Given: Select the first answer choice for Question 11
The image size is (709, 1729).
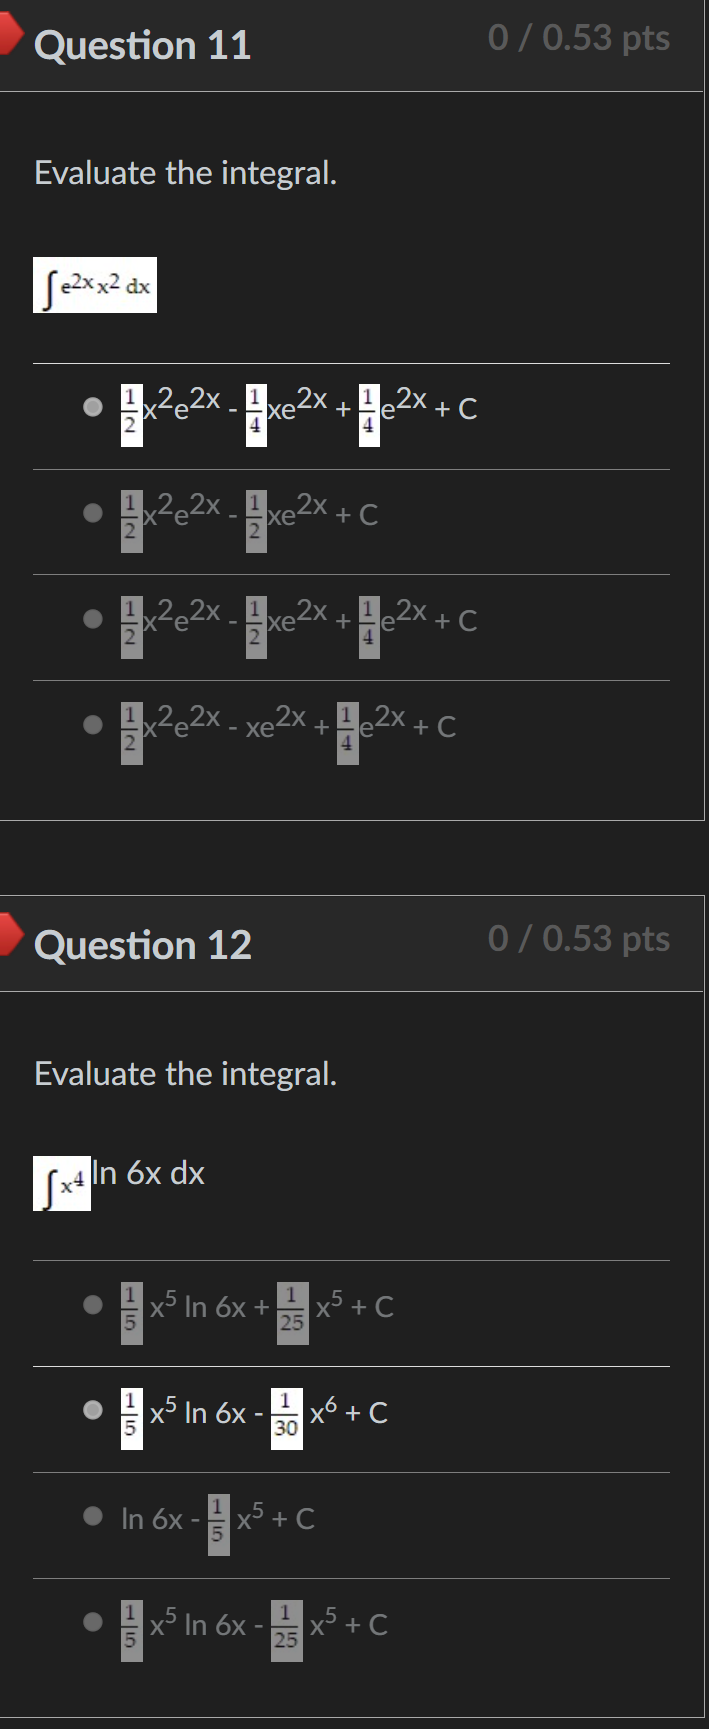Looking at the screenshot, I should 93,408.
